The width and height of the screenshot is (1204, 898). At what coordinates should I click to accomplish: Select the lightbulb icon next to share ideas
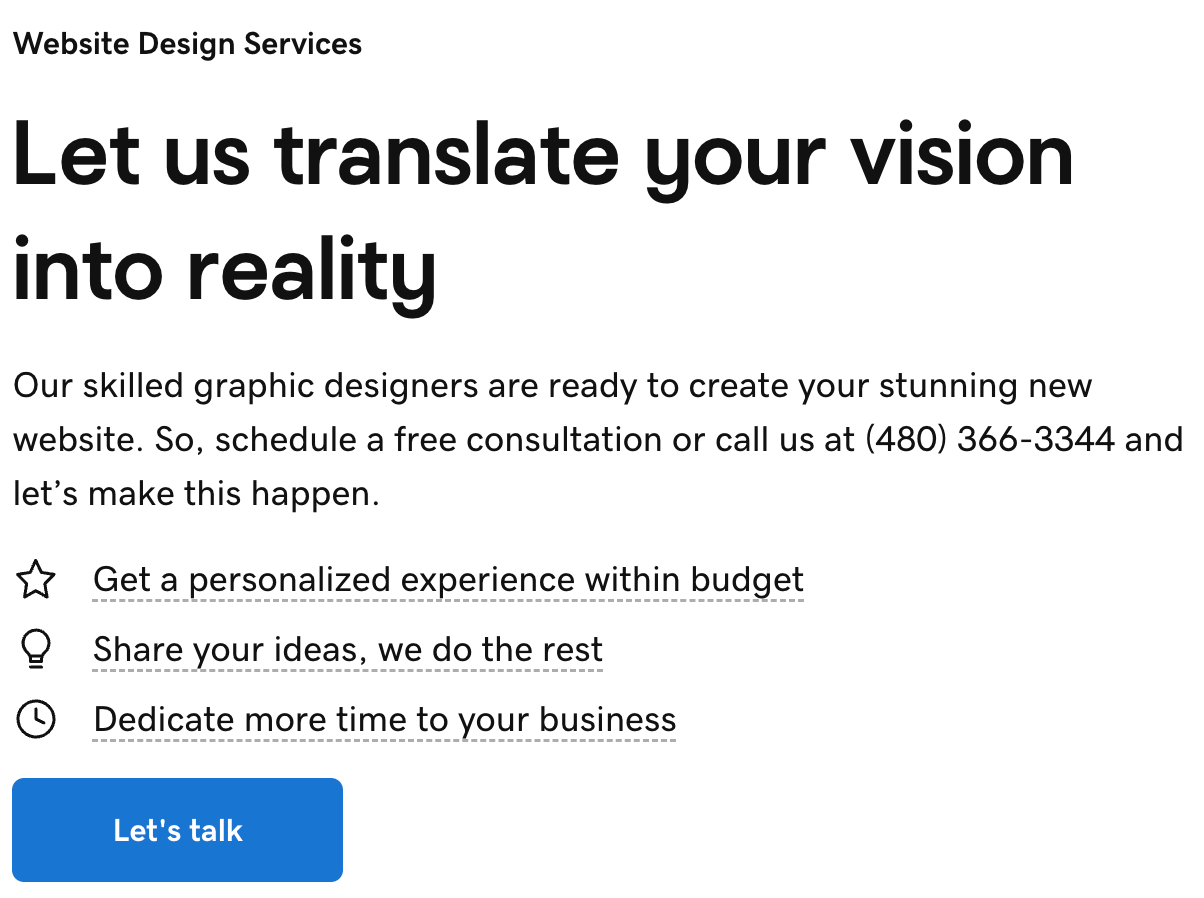36,648
